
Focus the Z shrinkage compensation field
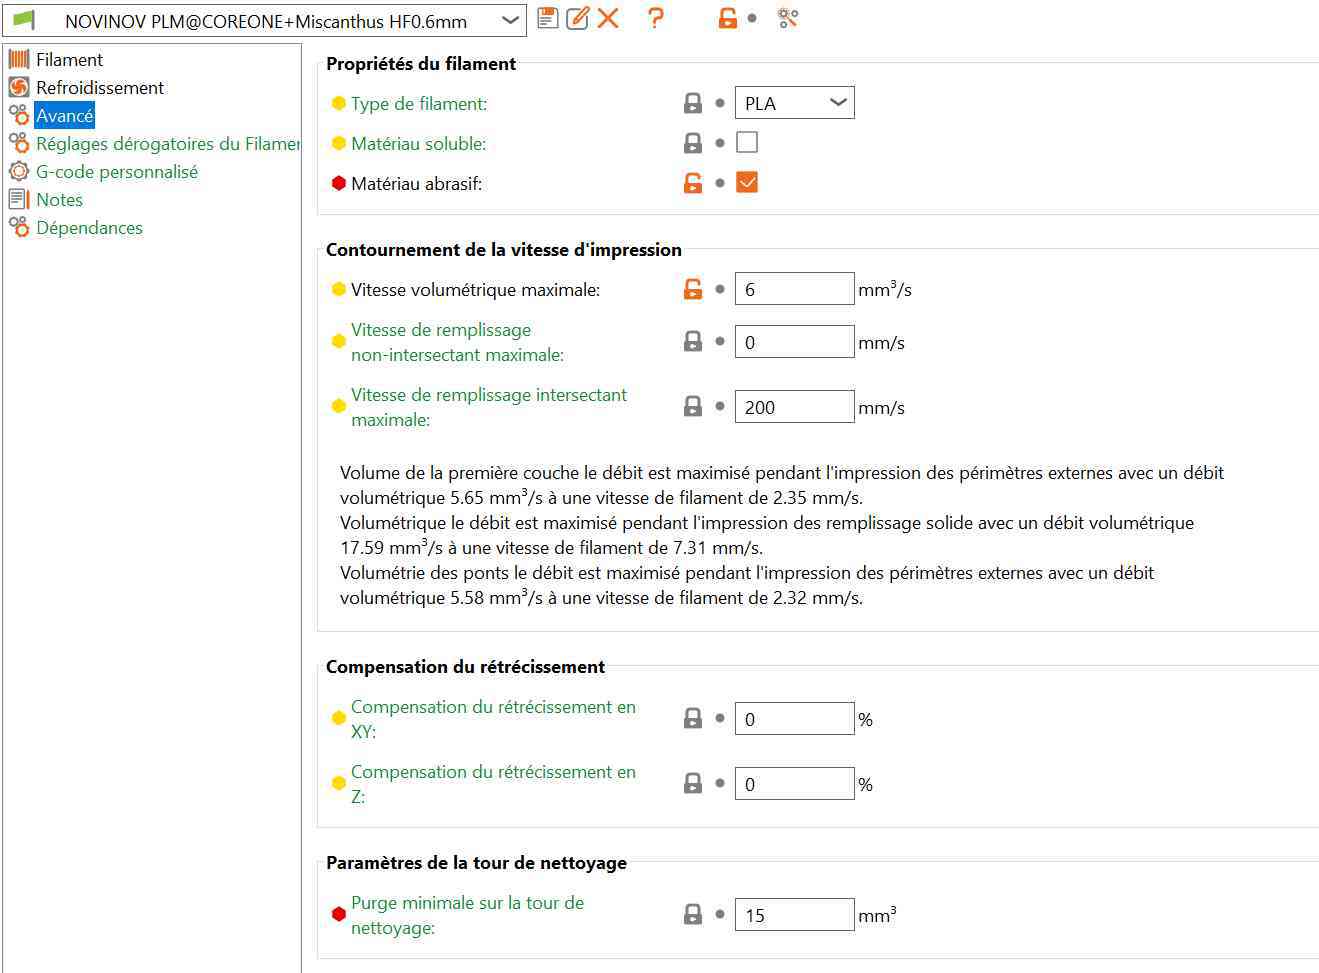tap(795, 784)
